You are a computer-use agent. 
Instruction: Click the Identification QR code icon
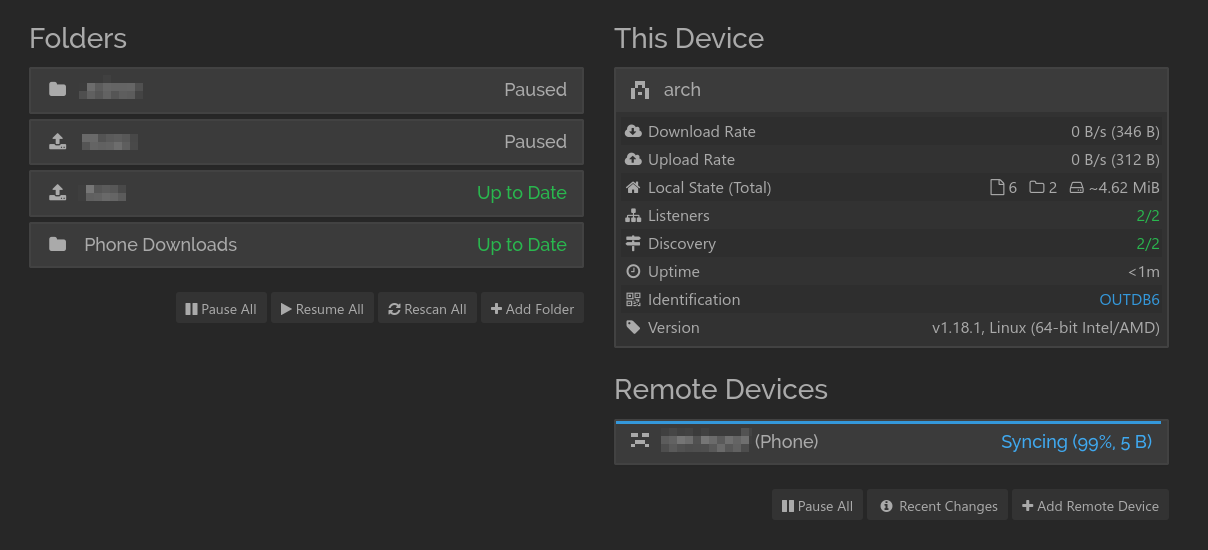pyautogui.click(x=633, y=300)
